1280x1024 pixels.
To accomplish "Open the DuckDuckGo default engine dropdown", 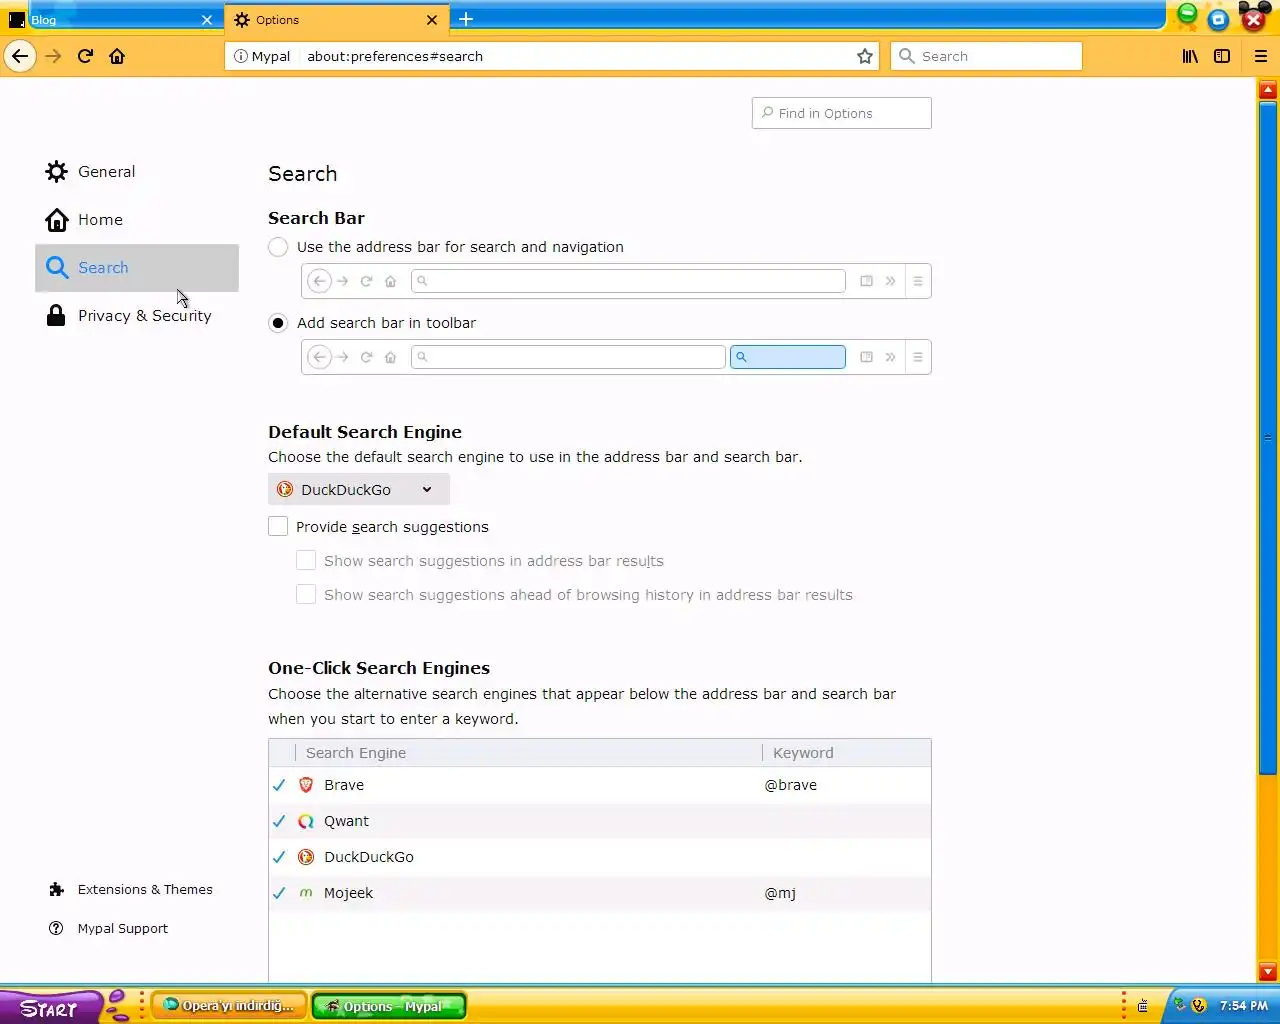I will pyautogui.click(x=359, y=489).
